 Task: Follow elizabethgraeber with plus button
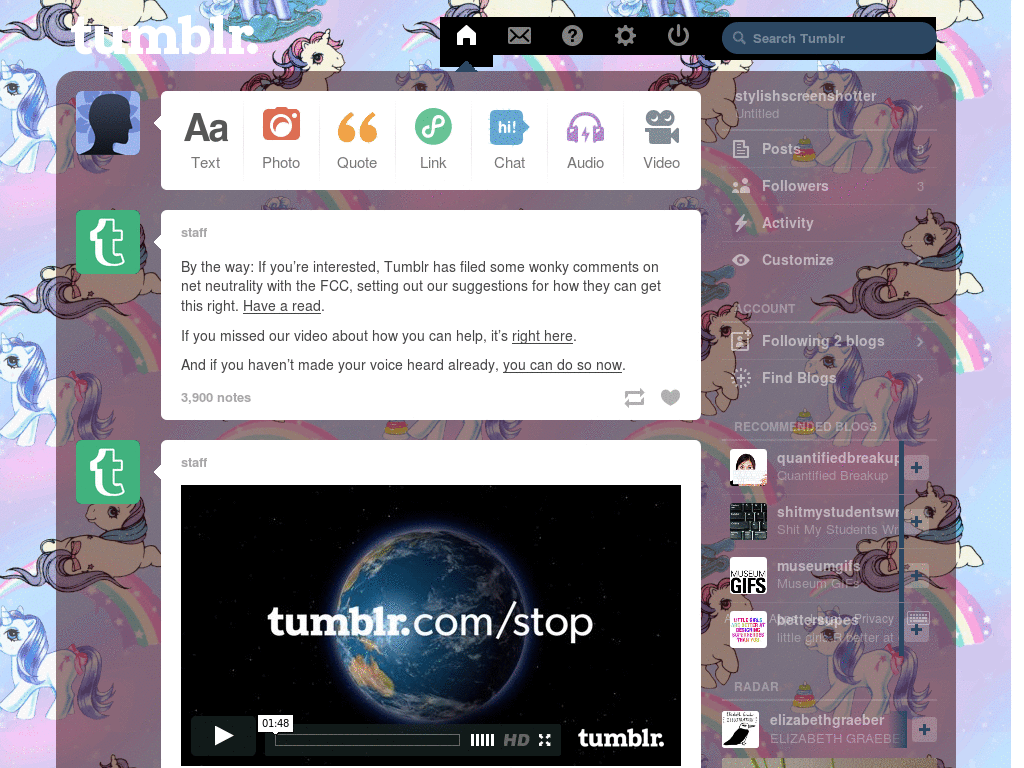tap(924, 729)
